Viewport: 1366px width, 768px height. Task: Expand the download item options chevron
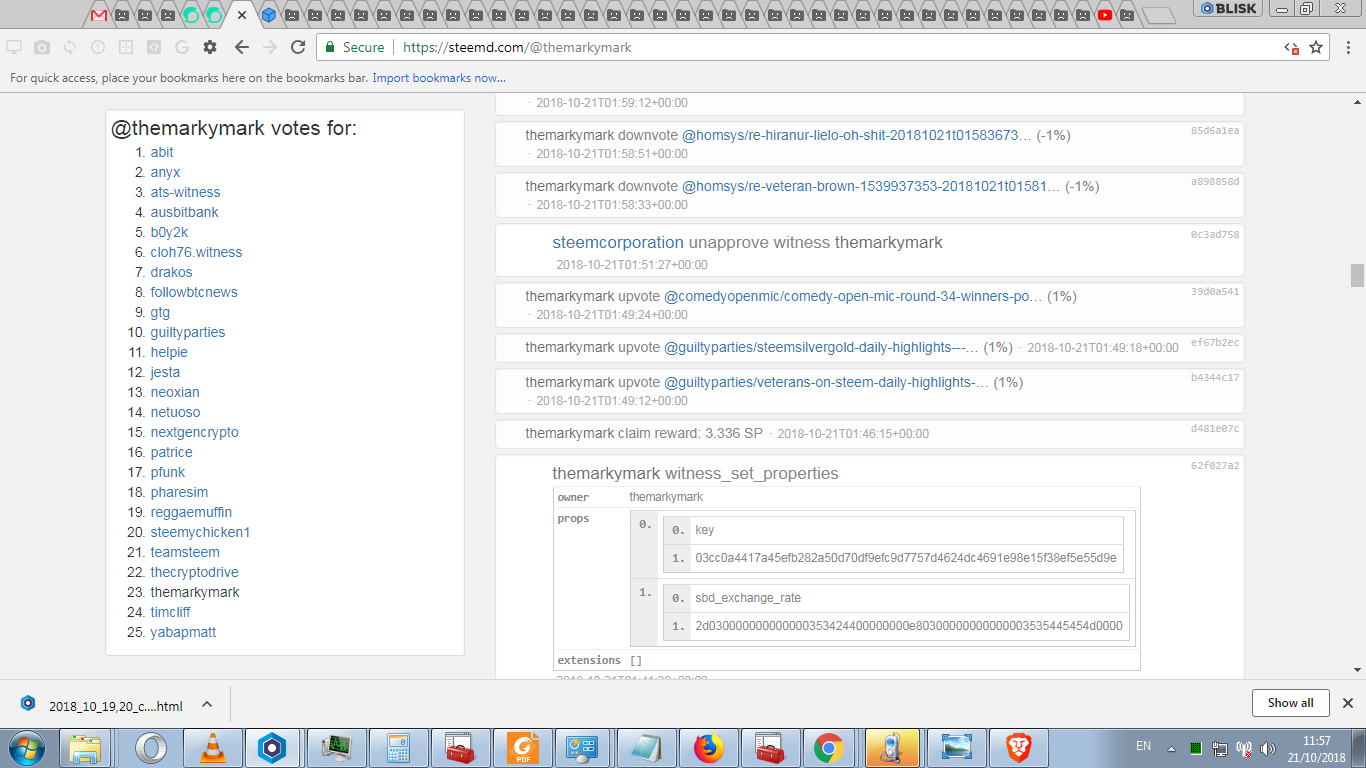click(x=207, y=704)
